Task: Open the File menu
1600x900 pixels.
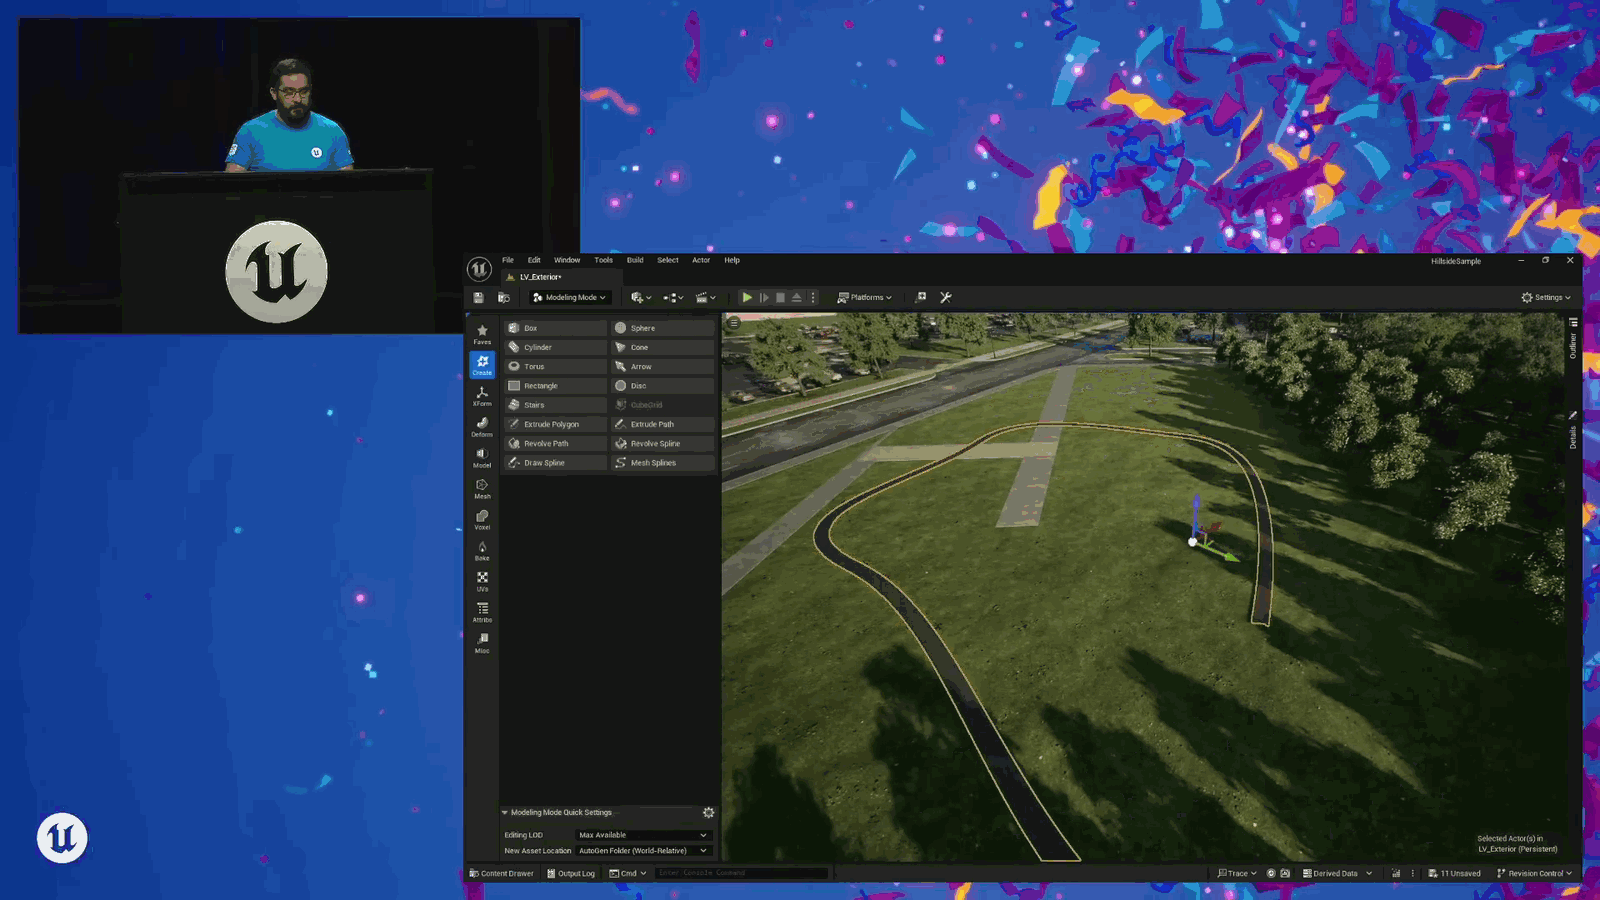Action: point(508,260)
